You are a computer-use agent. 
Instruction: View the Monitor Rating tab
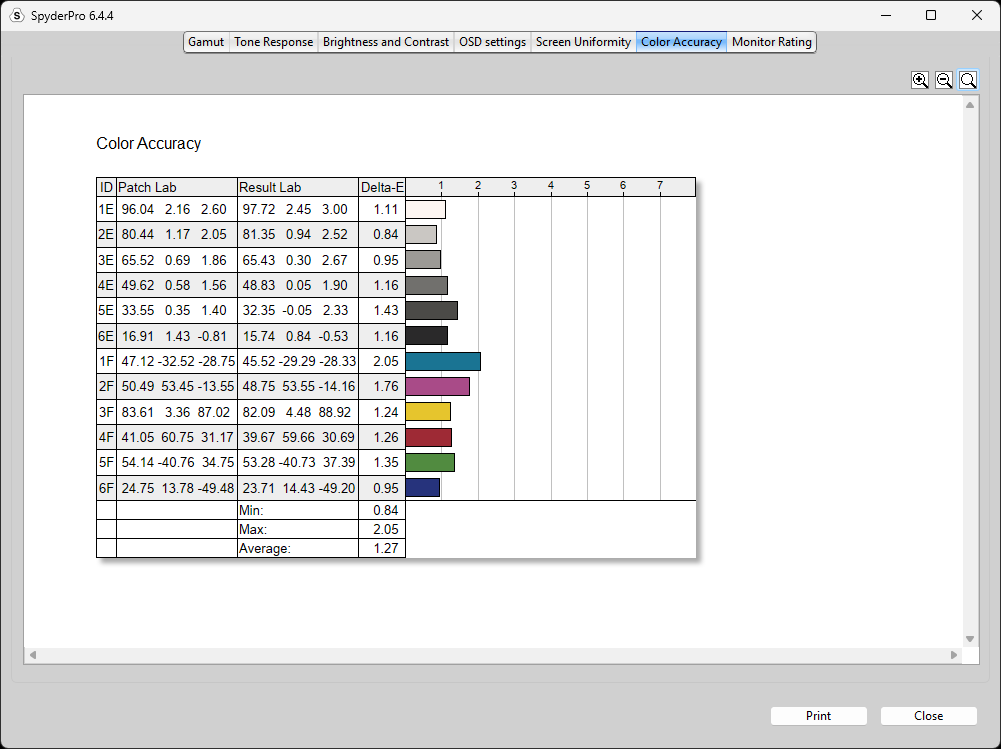pos(771,42)
